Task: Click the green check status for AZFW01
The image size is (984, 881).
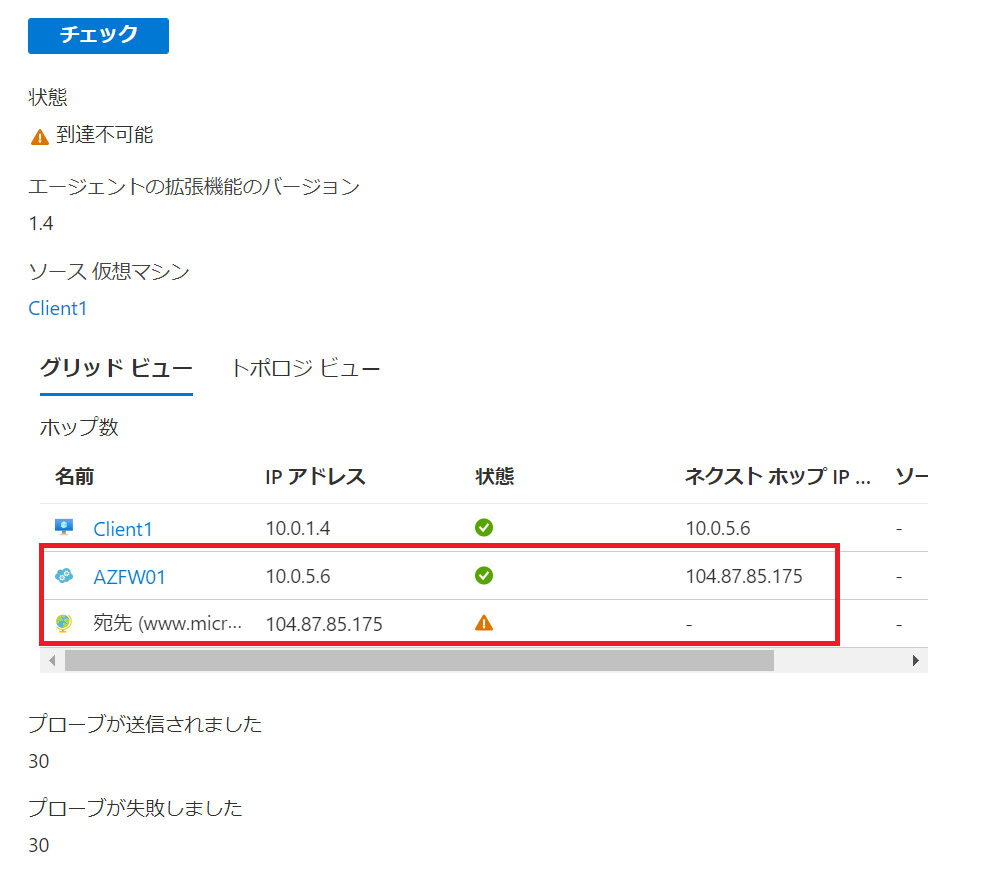Action: pyautogui.click(x=484, y=575)
